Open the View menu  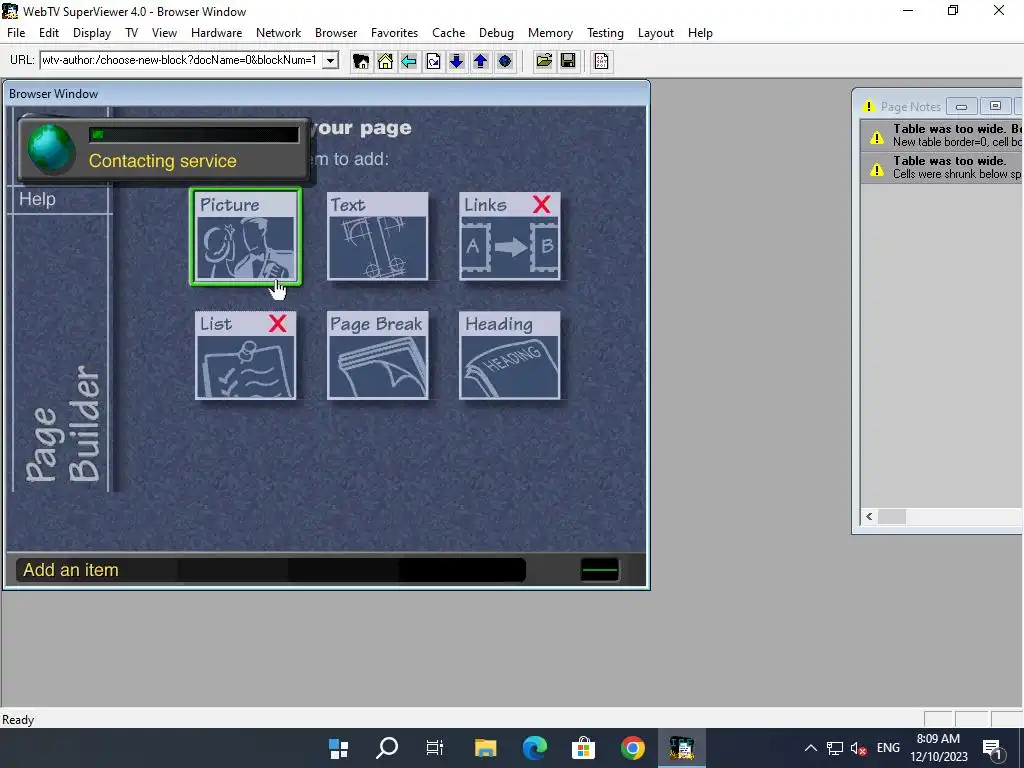[165, 33]
